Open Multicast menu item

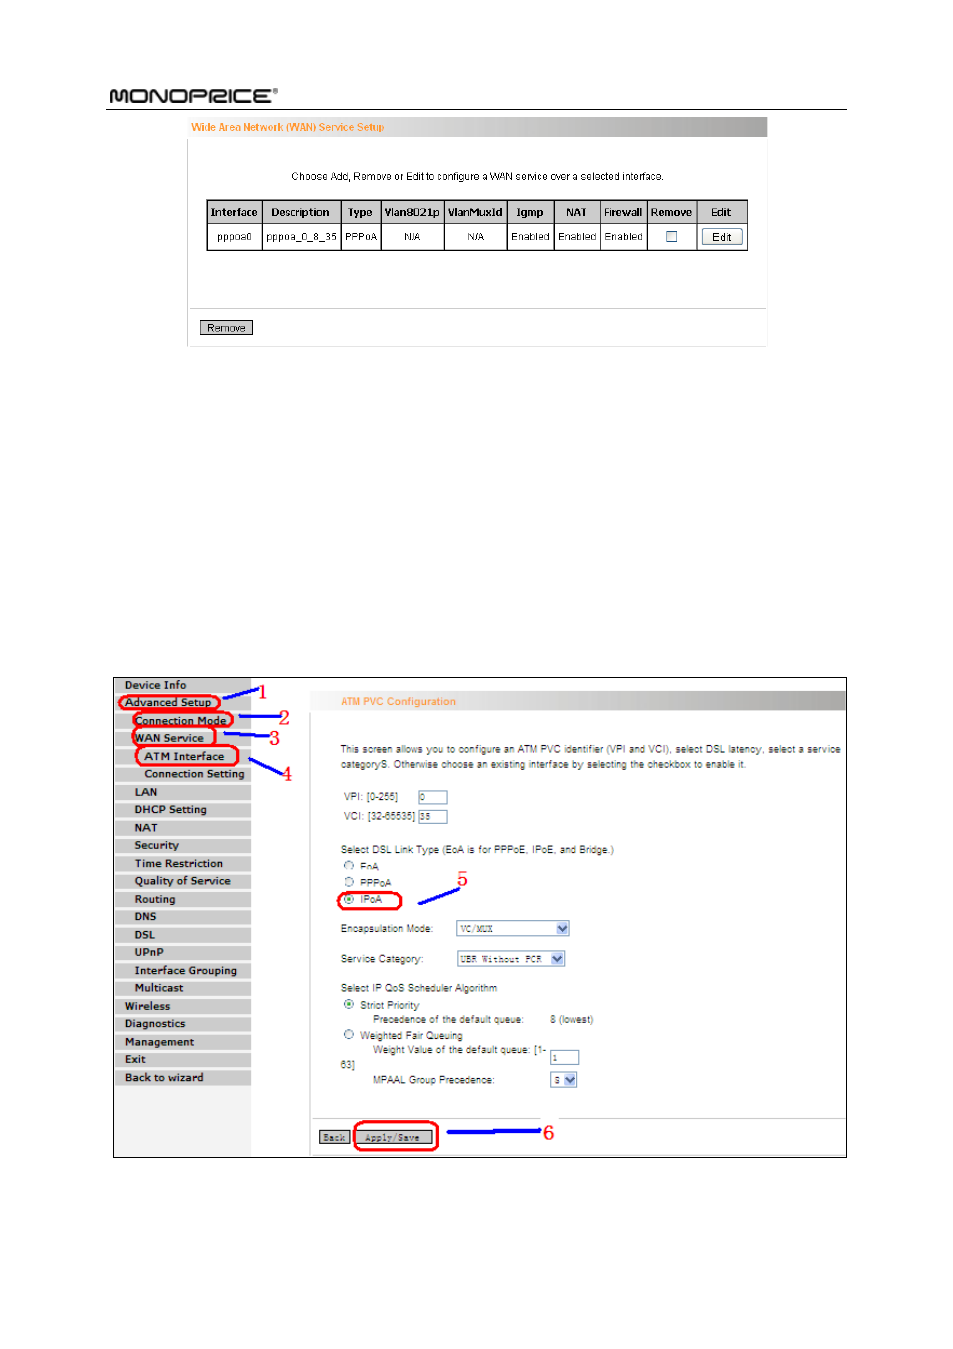coord(159,988)
